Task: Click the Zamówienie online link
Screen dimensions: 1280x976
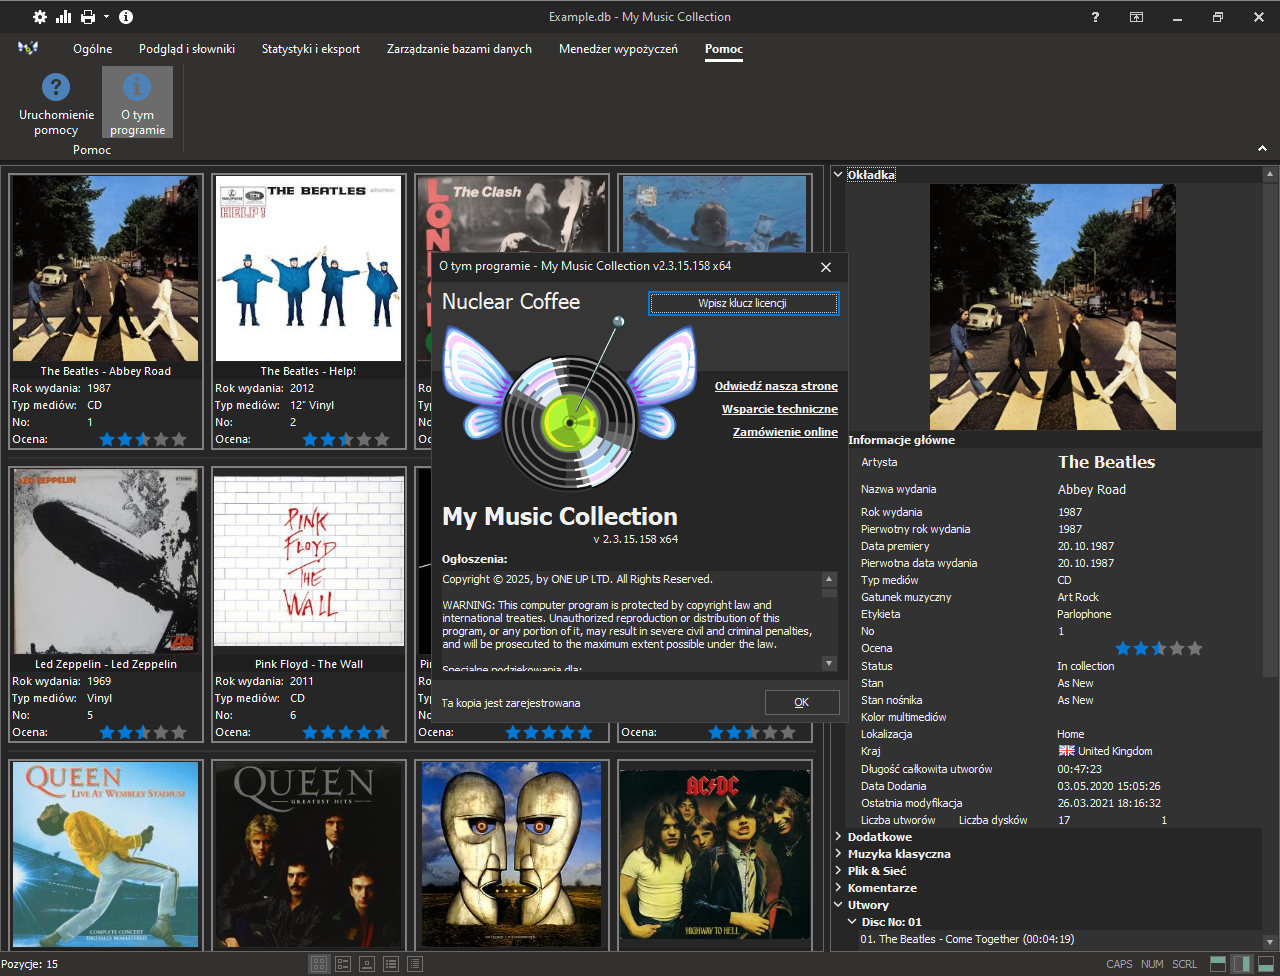Action: coord(785,432)
